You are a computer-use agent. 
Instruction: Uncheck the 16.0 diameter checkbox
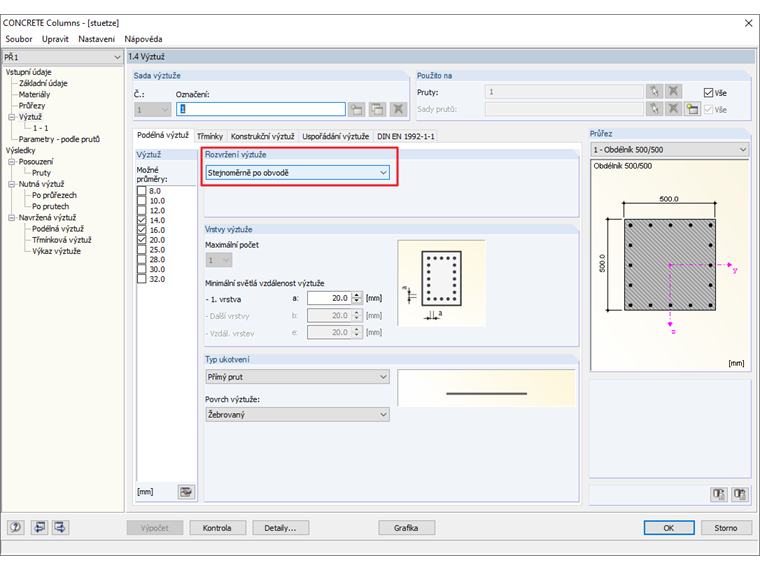(x=142, y=230)
